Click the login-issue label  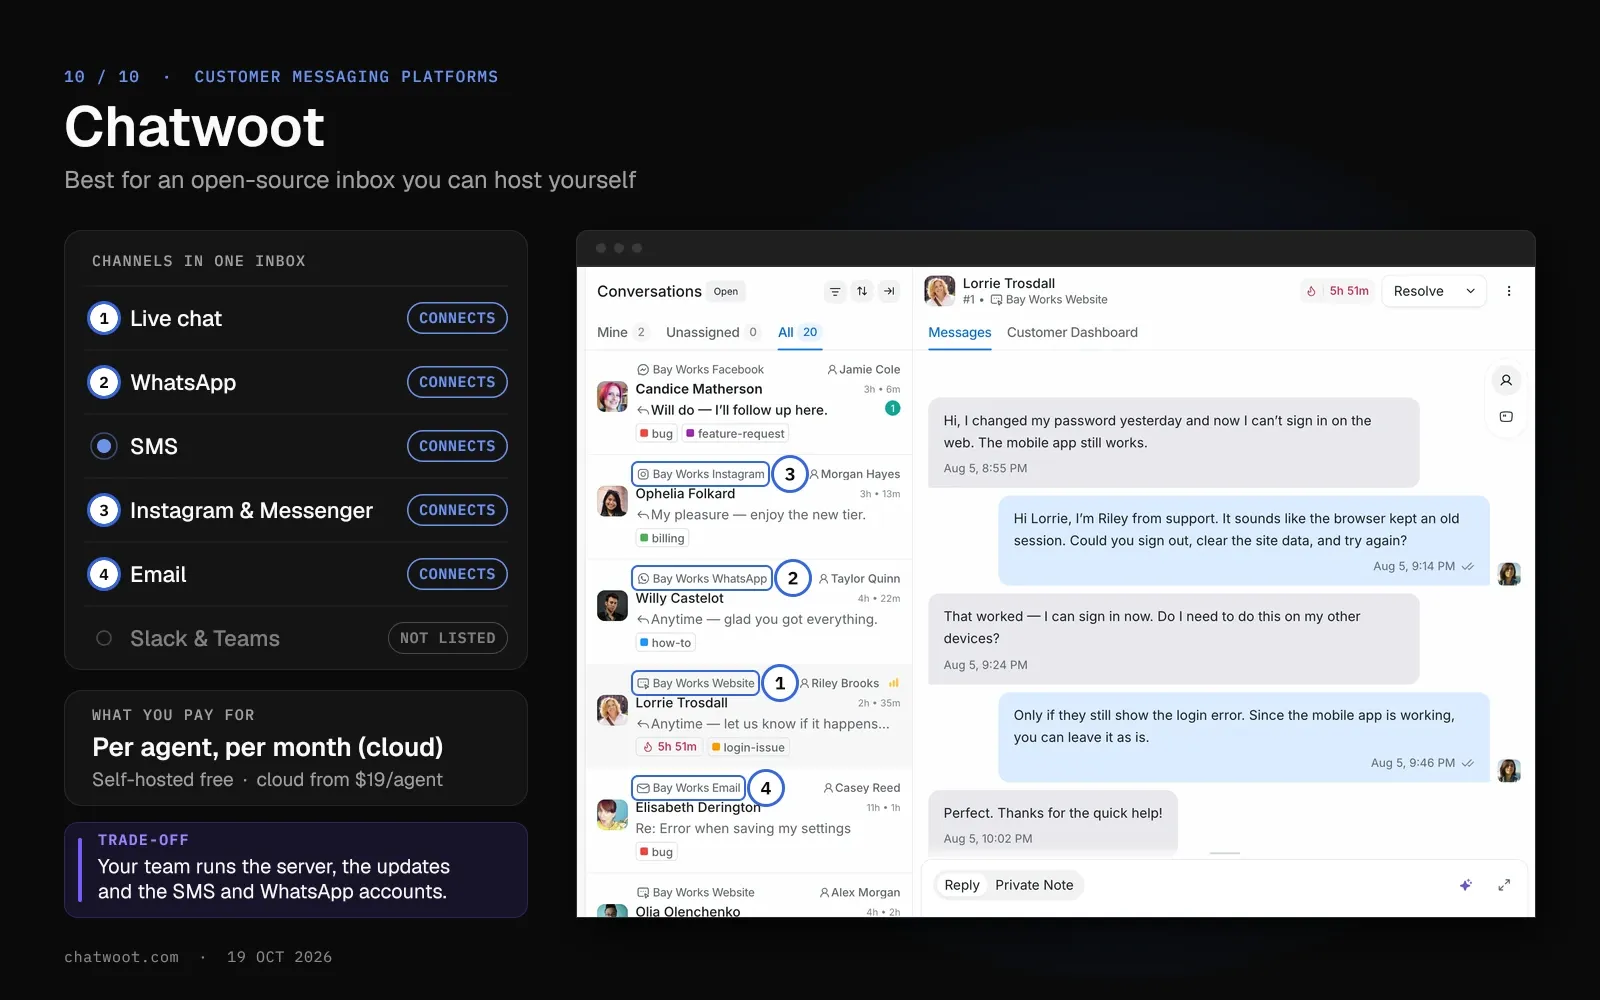tap(748, 747)
